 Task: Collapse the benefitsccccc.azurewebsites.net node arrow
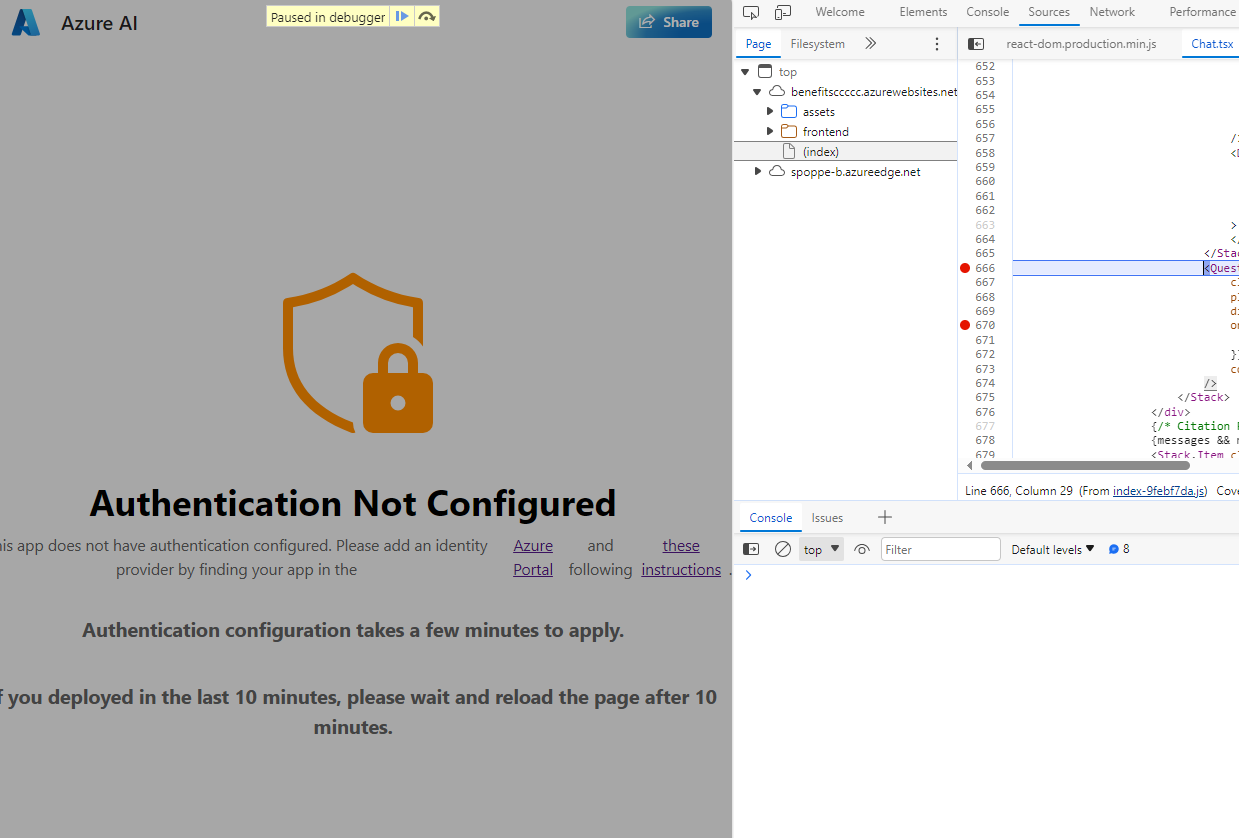click(757, 92)
